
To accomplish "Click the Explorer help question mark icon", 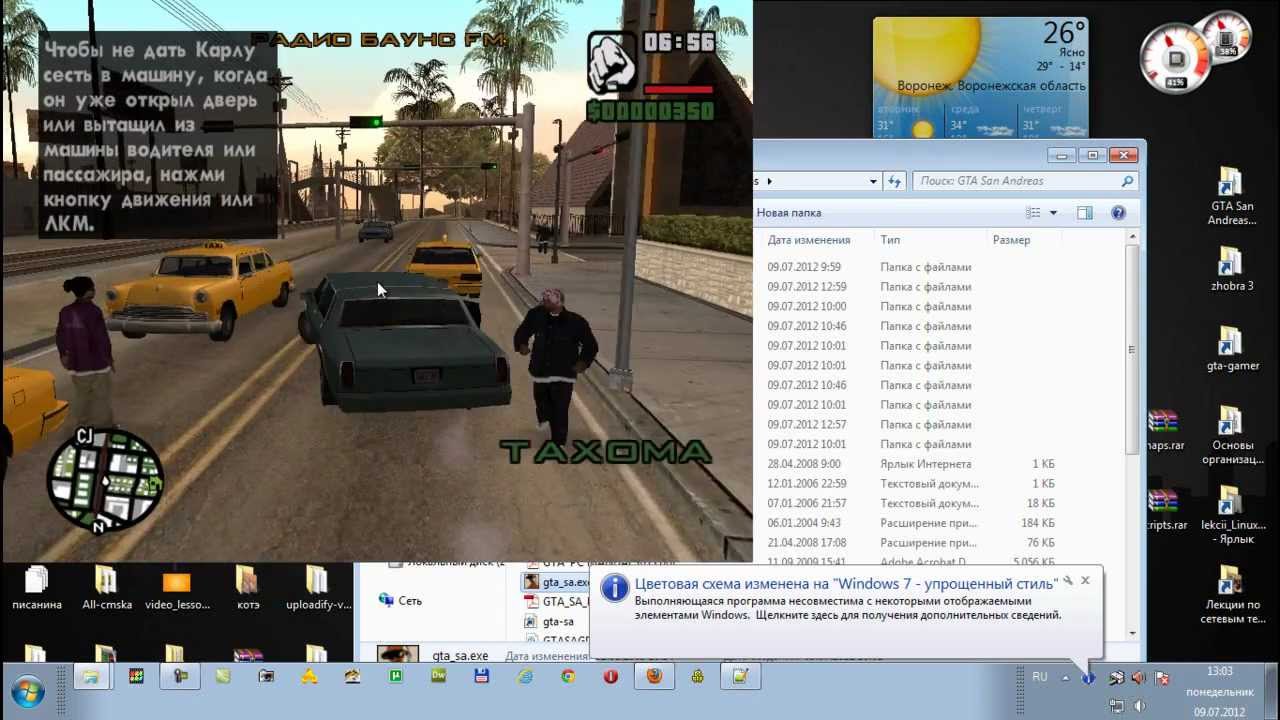I will [1119, 213].
